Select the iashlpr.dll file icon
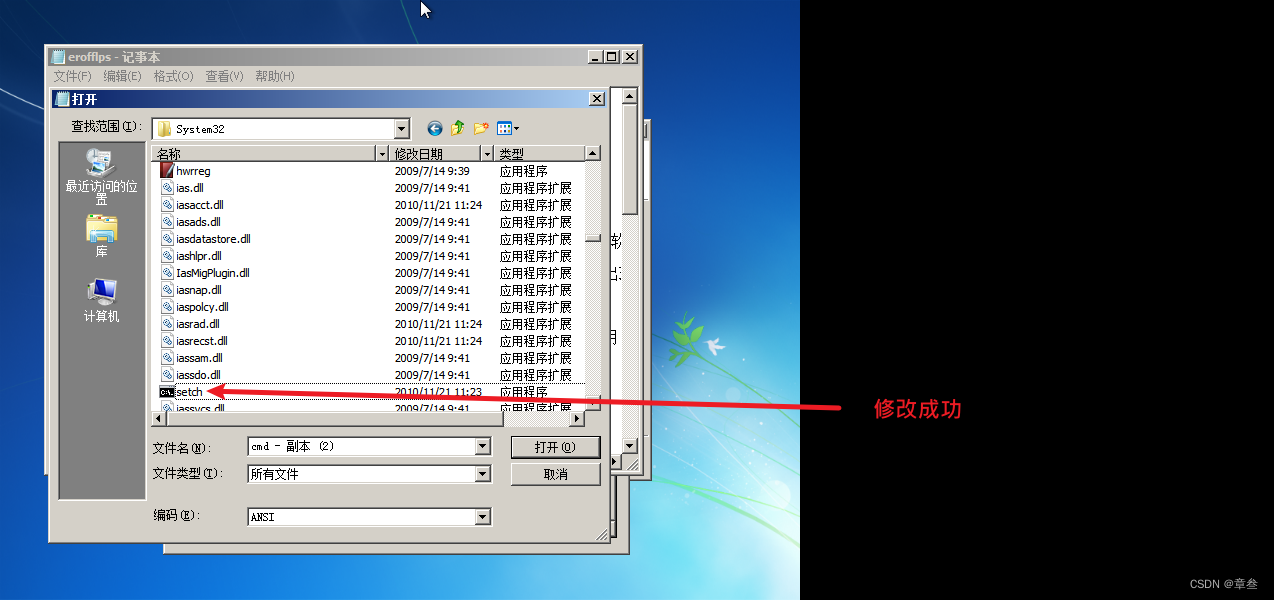The image size is (1274, 600). tap(167, 256)
